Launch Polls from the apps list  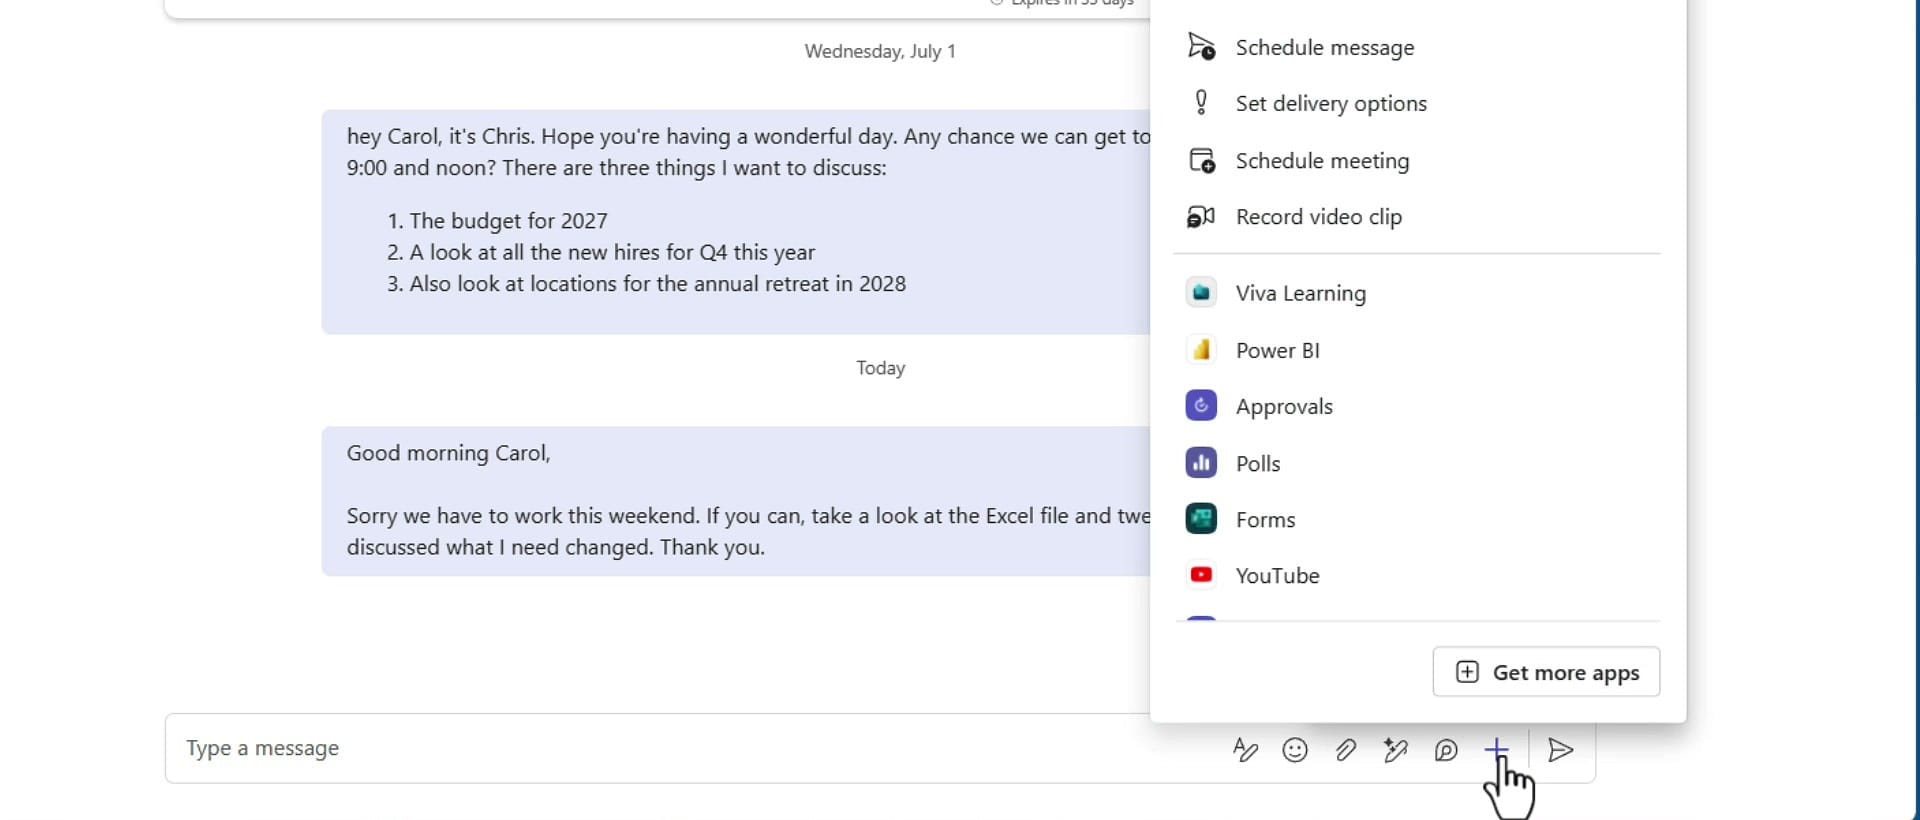[1417, 463]
